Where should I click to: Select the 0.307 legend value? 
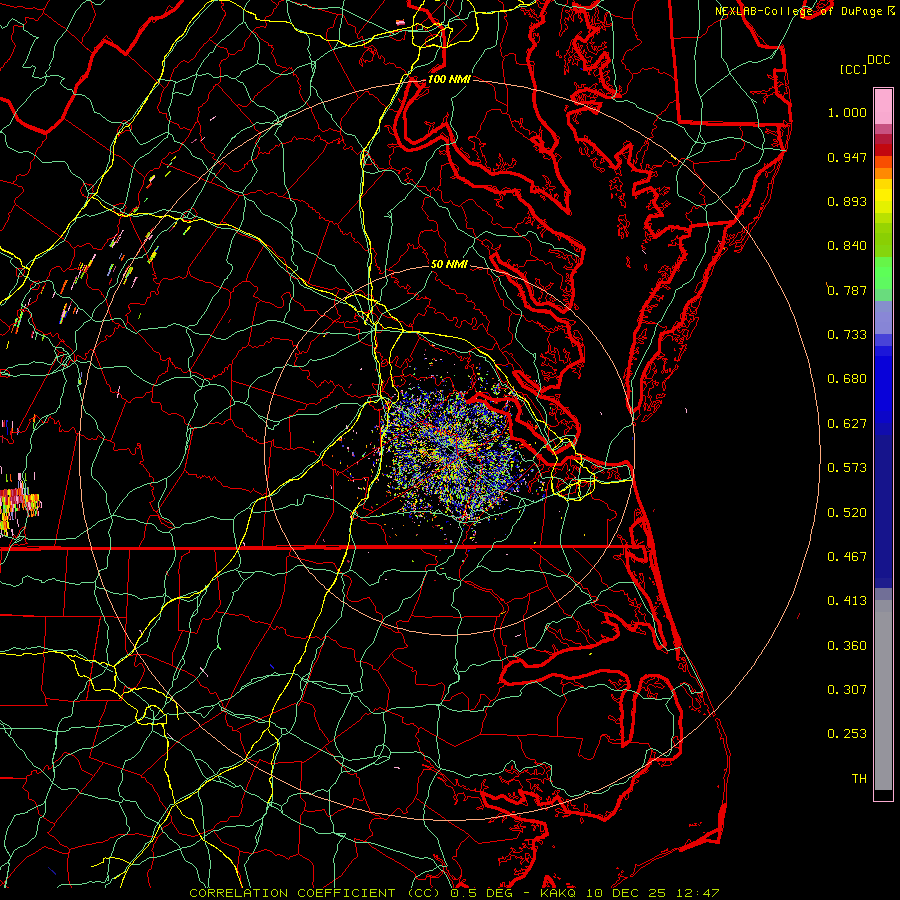pyautogui.click(x=847, y=690)
